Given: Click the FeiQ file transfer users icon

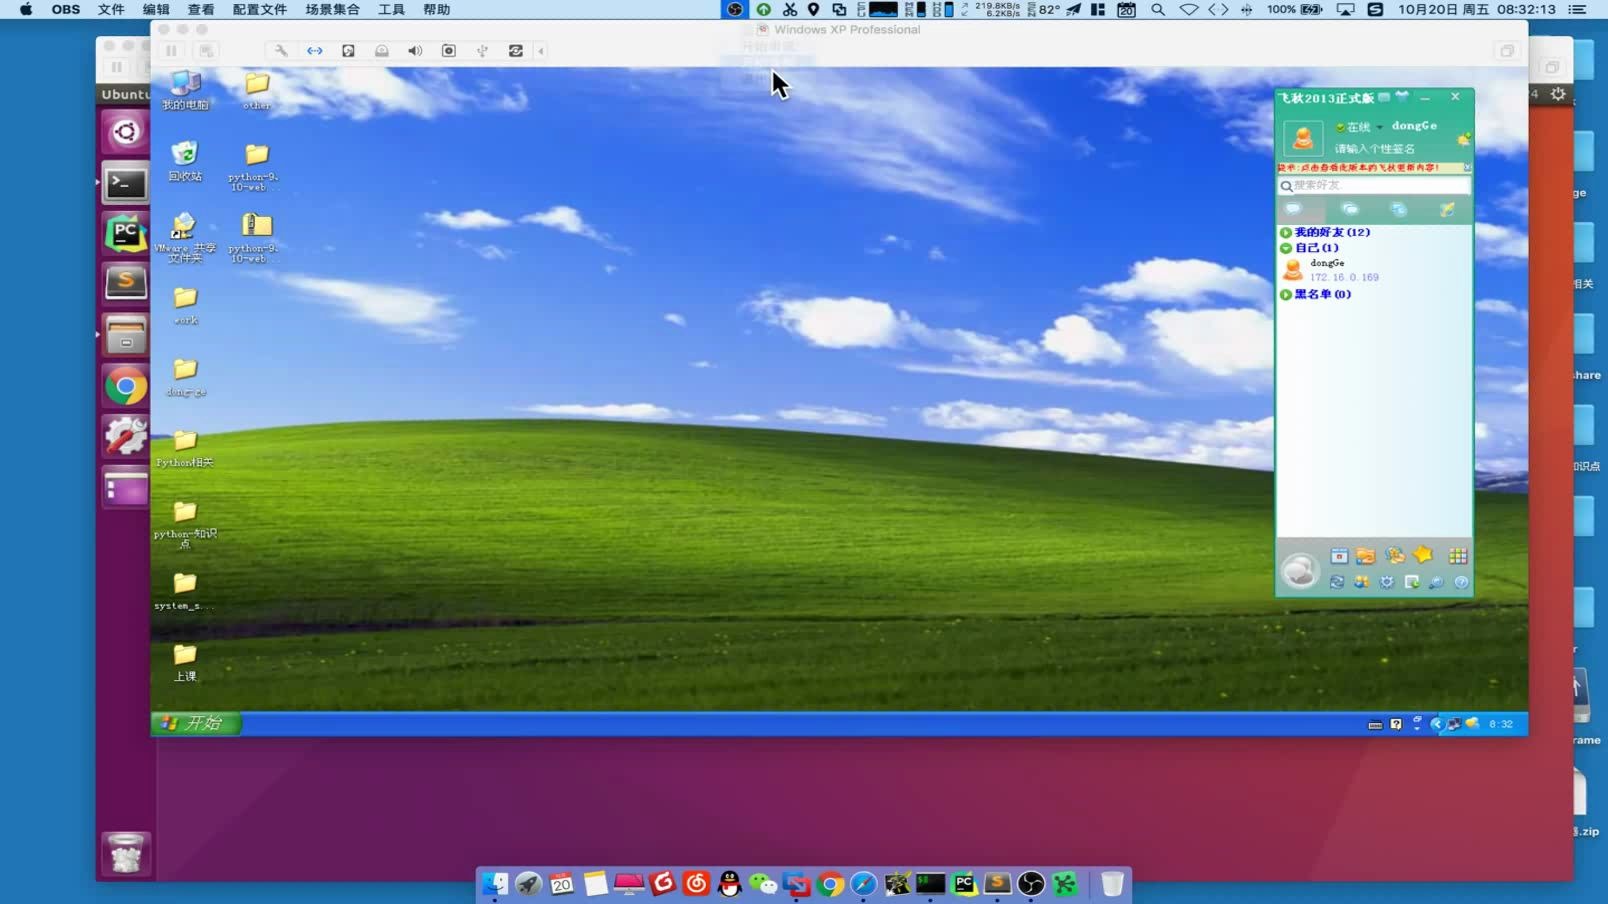Looking at the screenshot, I should point(1395,556).
